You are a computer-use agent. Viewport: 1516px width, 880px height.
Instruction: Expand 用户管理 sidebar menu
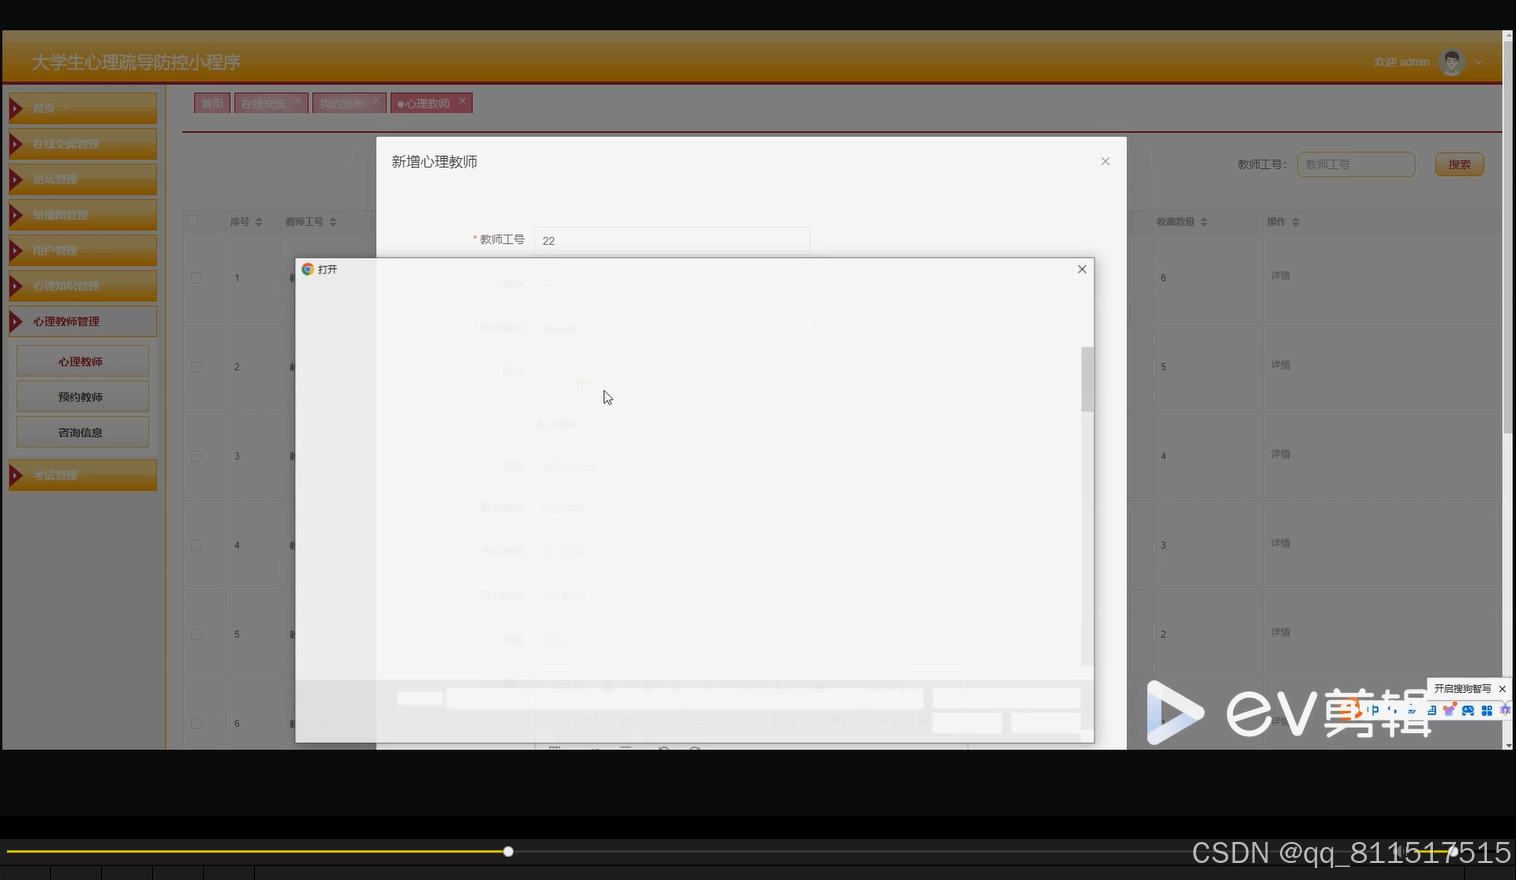point(82,250)
